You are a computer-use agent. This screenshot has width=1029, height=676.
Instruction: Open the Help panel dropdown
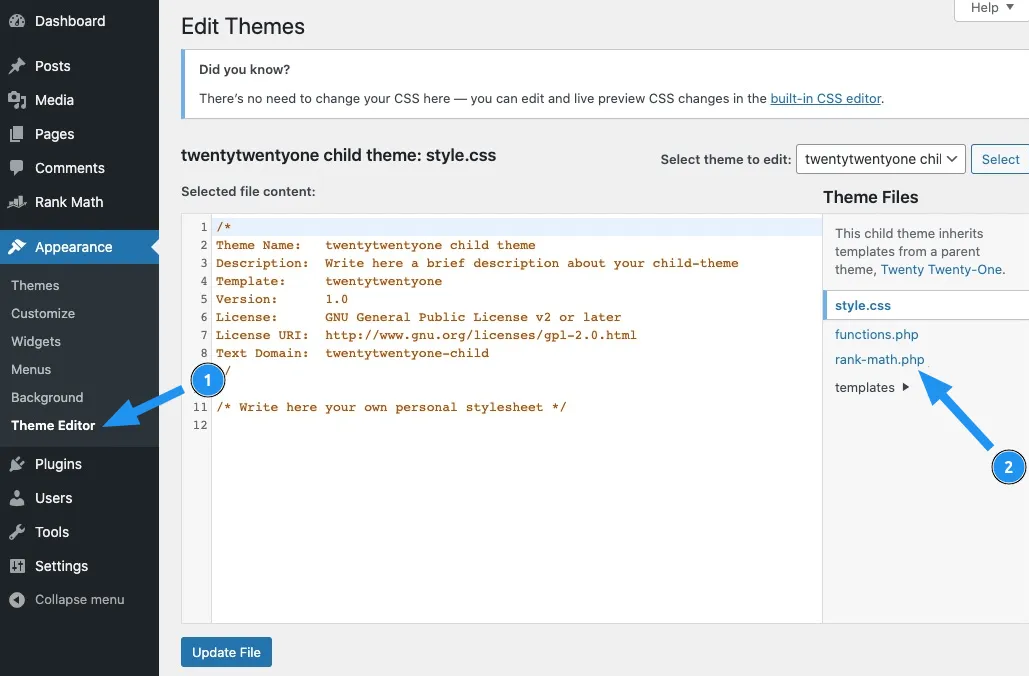pos(990,8)
